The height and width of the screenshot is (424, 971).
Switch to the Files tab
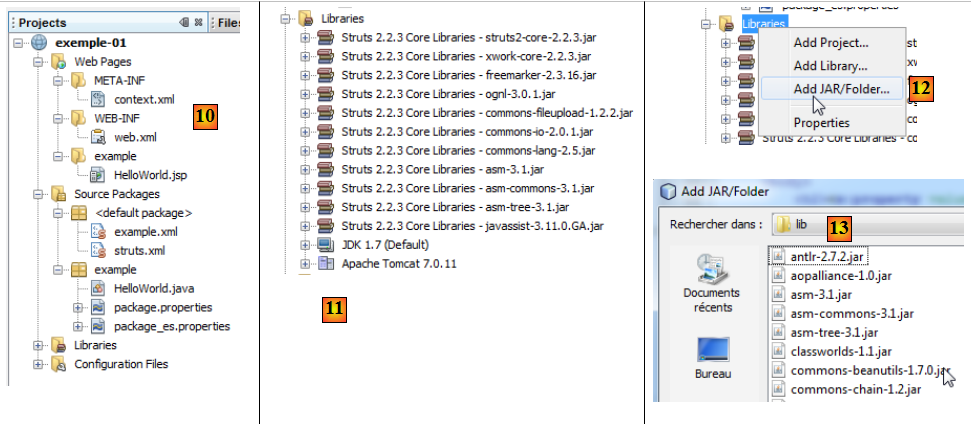[x=229, y=22]
